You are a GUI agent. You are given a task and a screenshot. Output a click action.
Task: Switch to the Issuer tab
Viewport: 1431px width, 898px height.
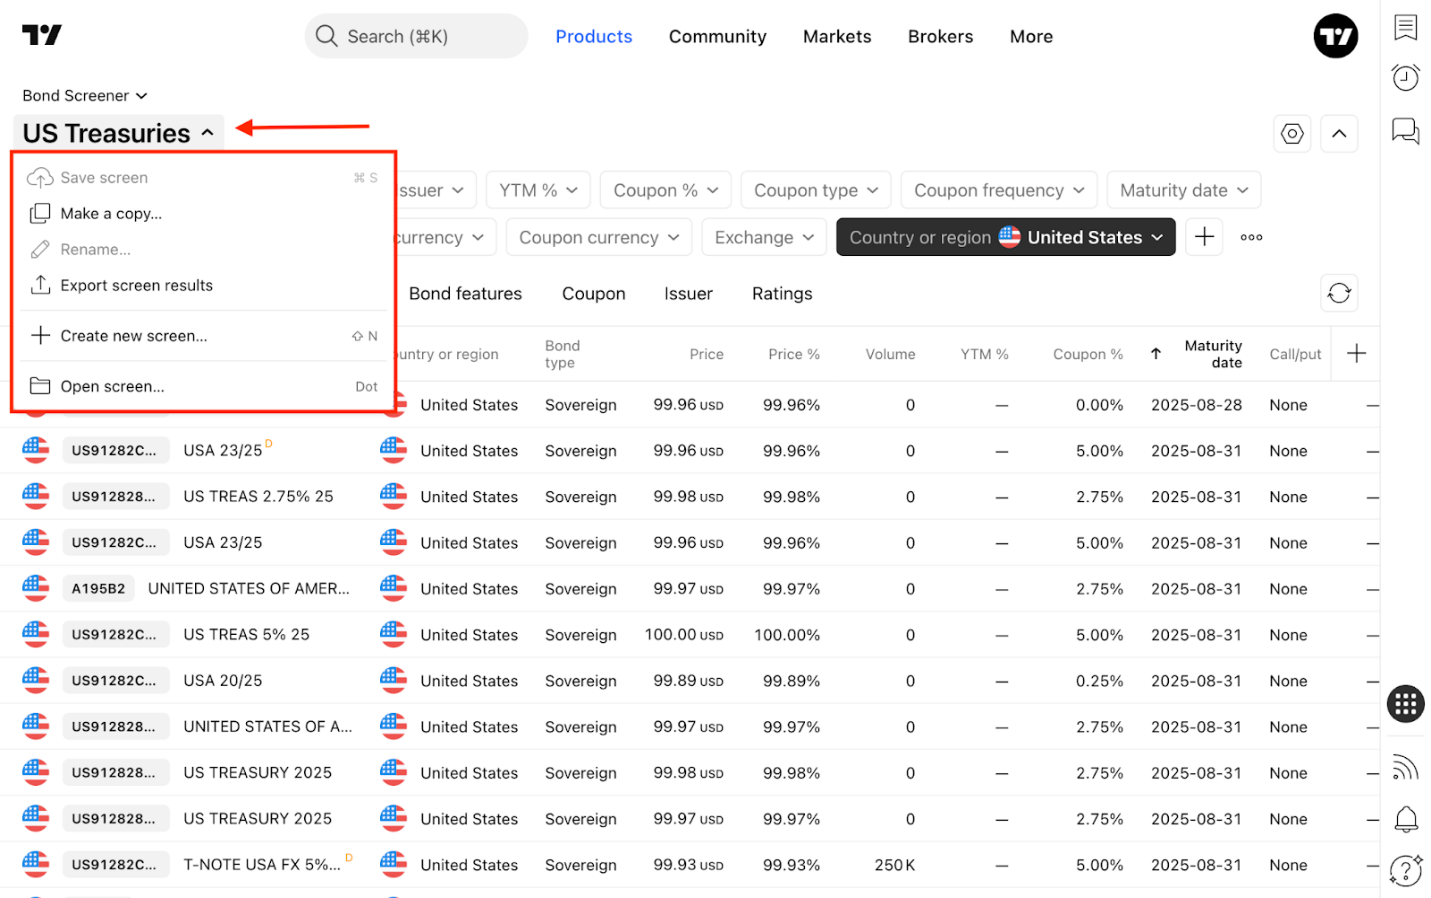pos(688,293)
